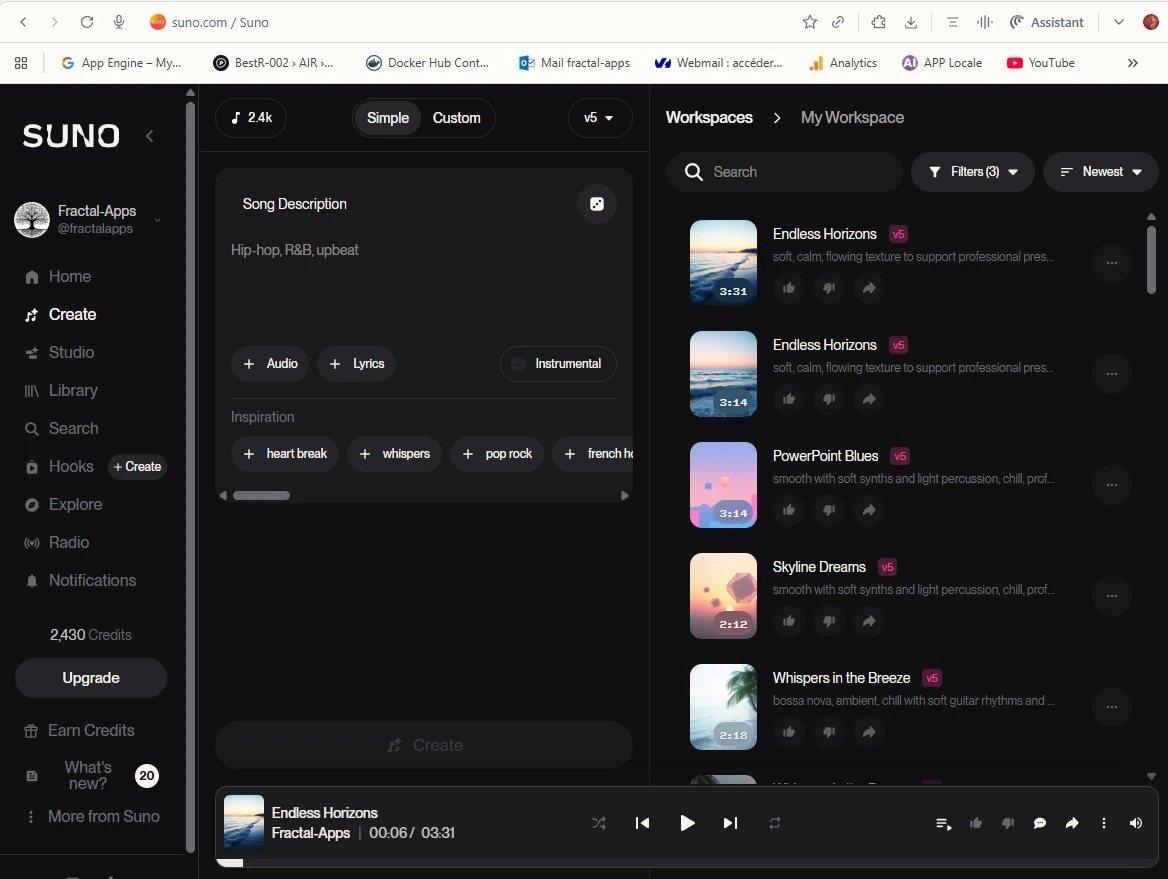1168x879 pixels.
Task: Open the comment icon in the player bar
Action: (x=1040, y=823)
